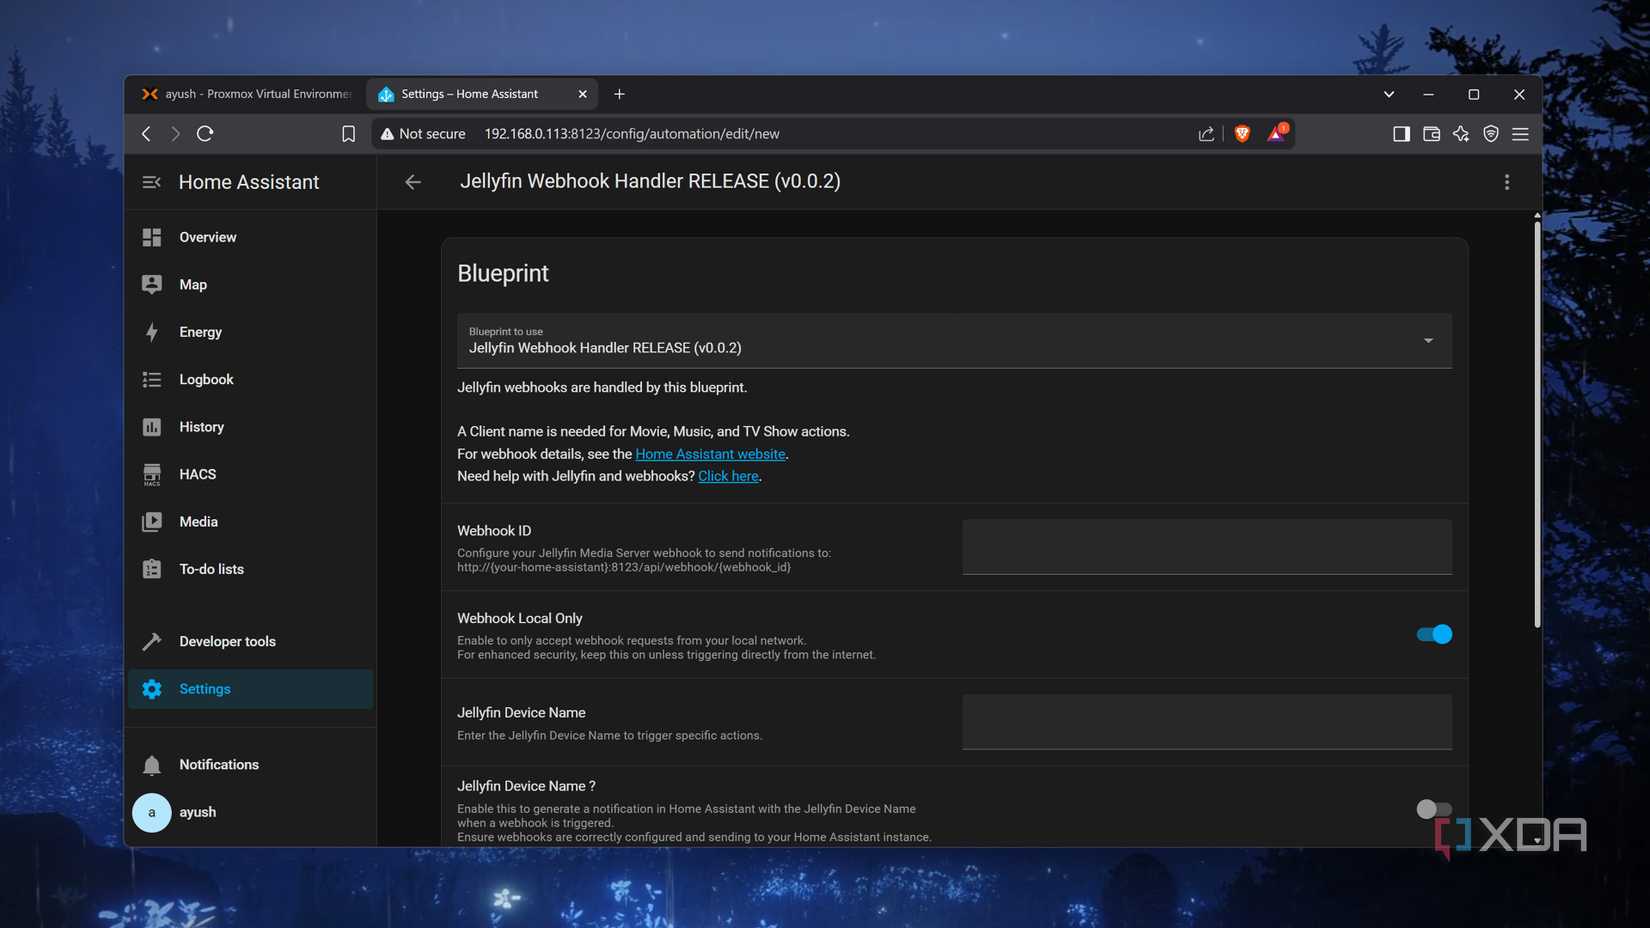This screenshot has height=928, width=1650.
Task: Click the browser back navigation arrow
Action: coord(146,133)
